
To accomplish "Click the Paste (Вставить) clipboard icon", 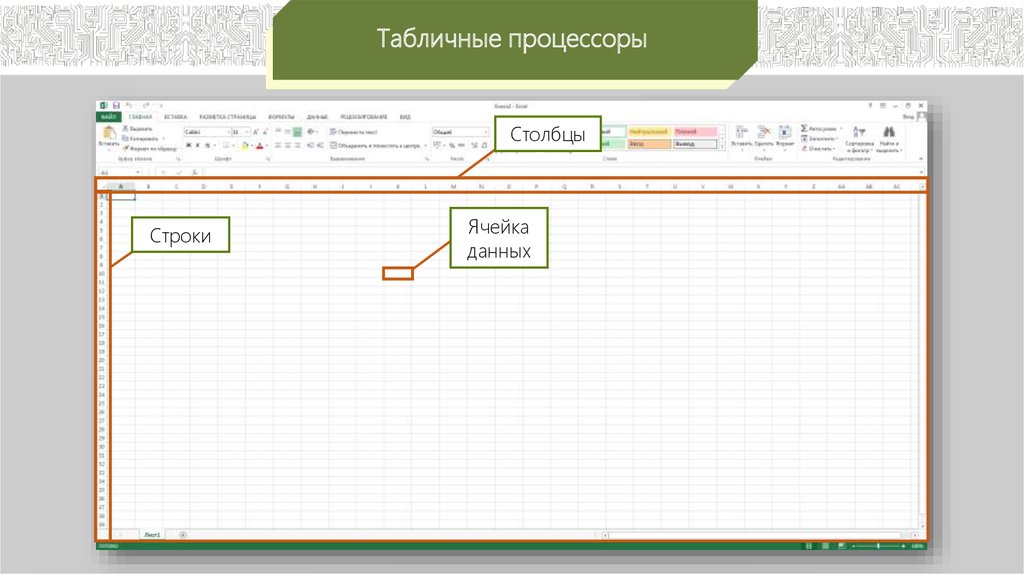I will pyautogui.click(x=108, y=133).
